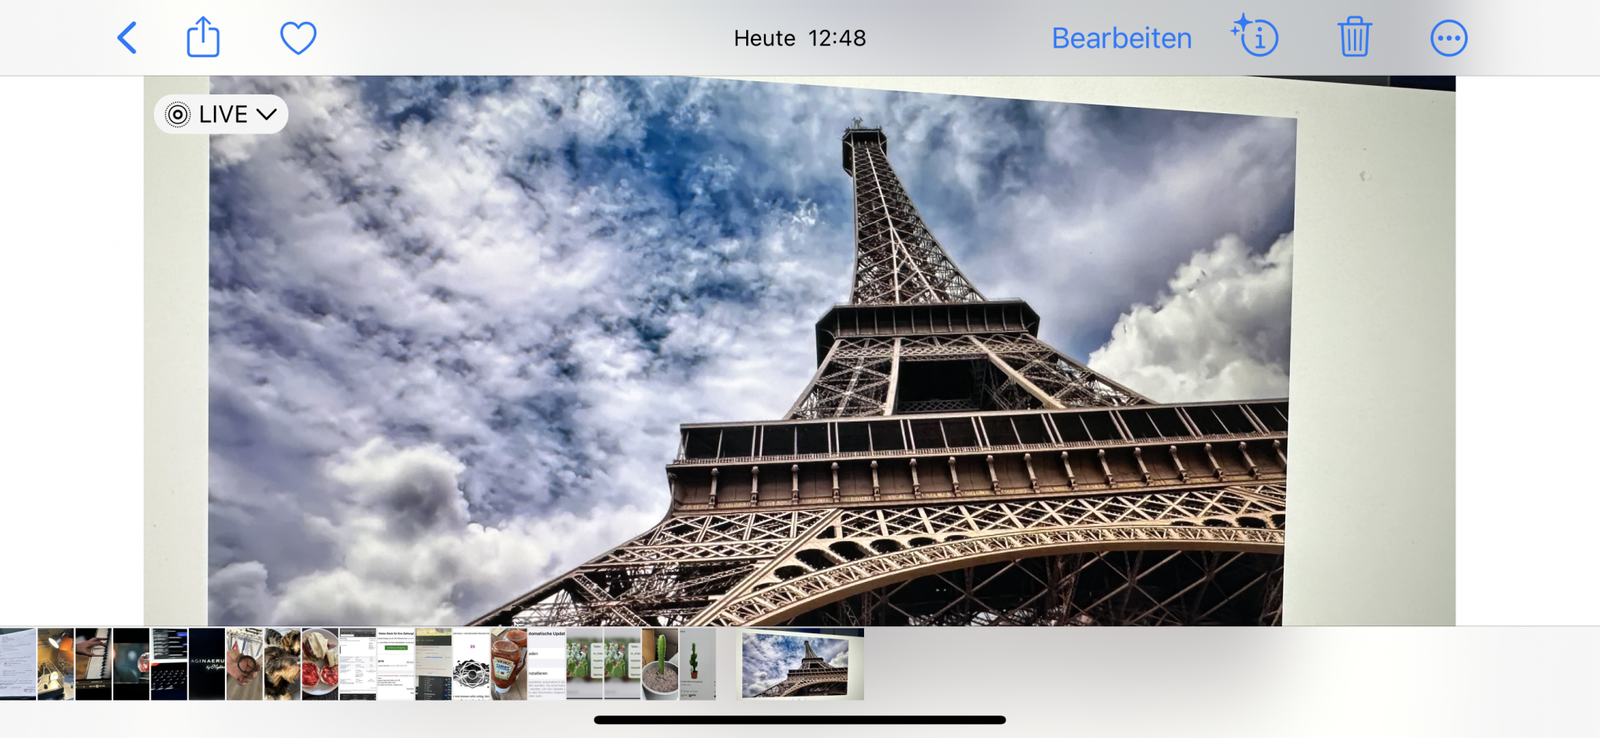Screen dimensions: 1600x738
Task: Select the black AGINAERU logo thumbnail
Action: tap(207, 664)
